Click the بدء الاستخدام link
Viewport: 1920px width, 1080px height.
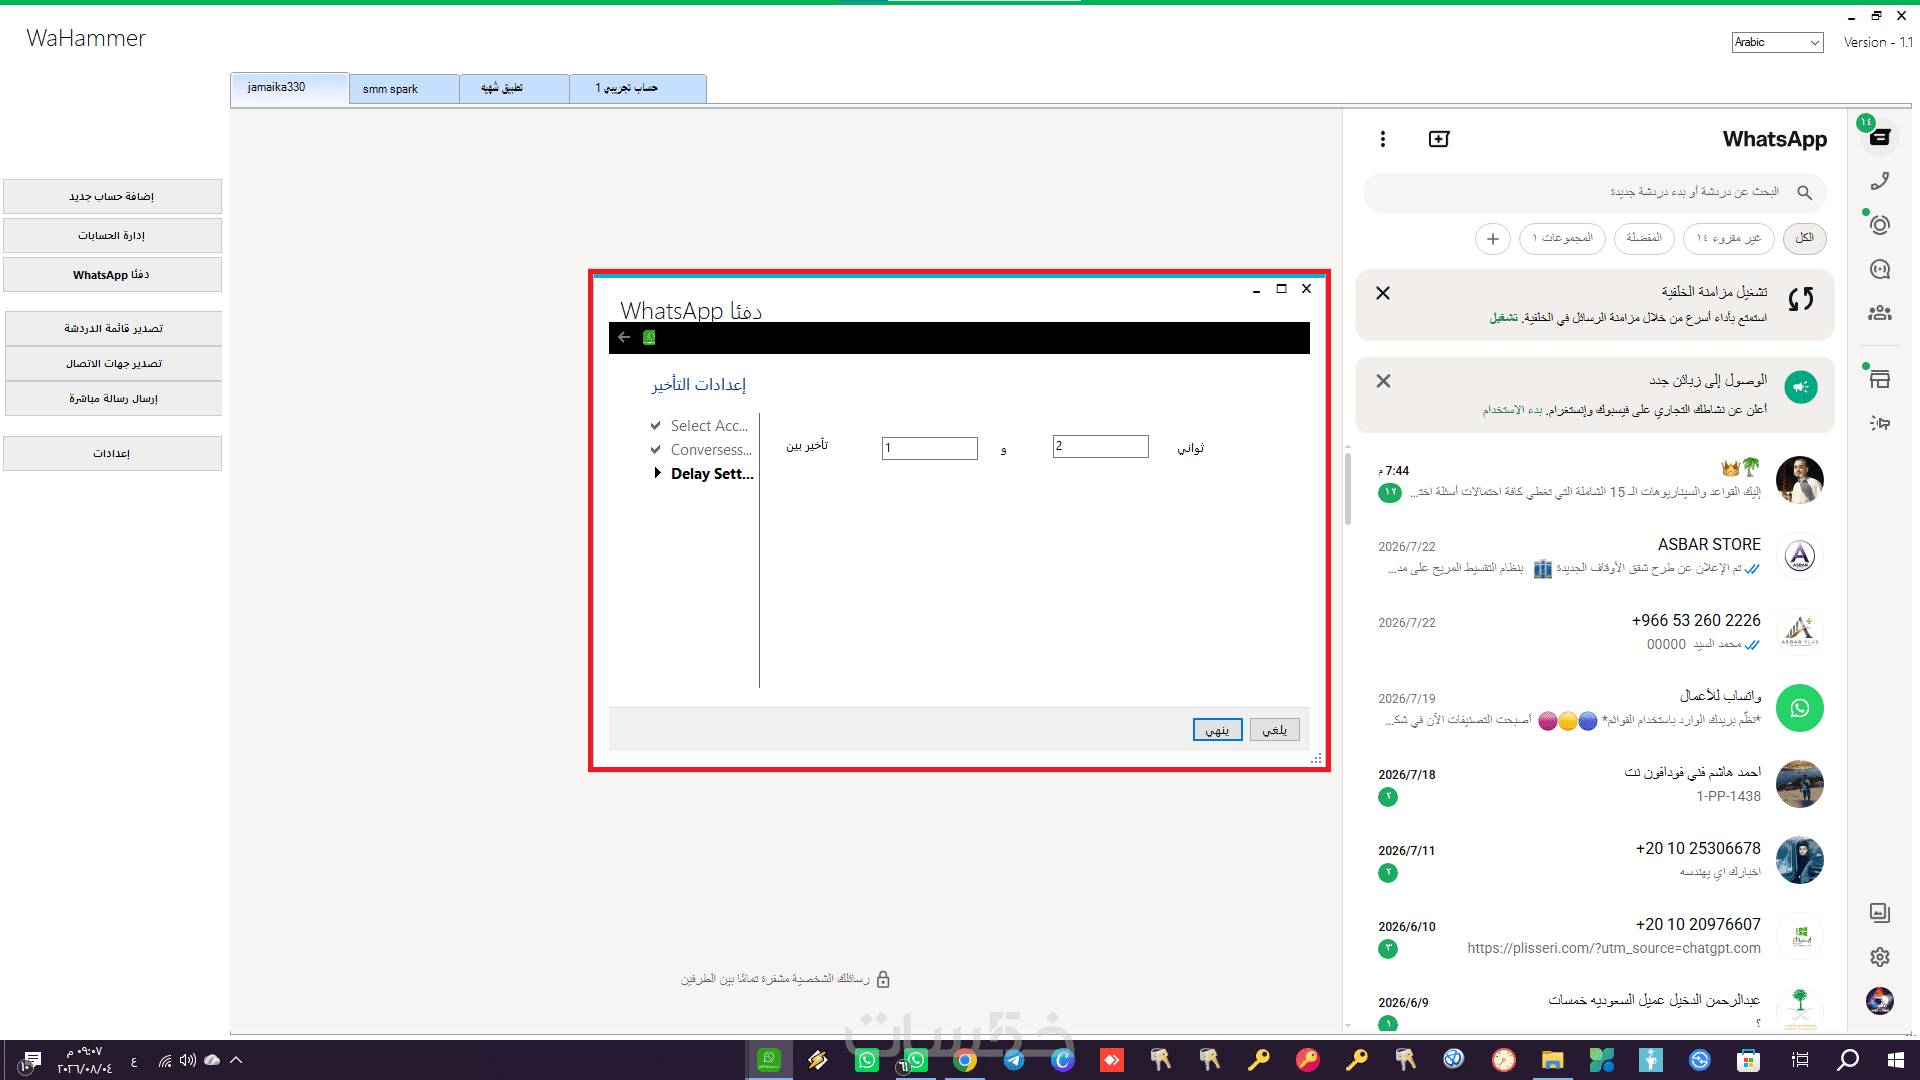coord(1512,410)
